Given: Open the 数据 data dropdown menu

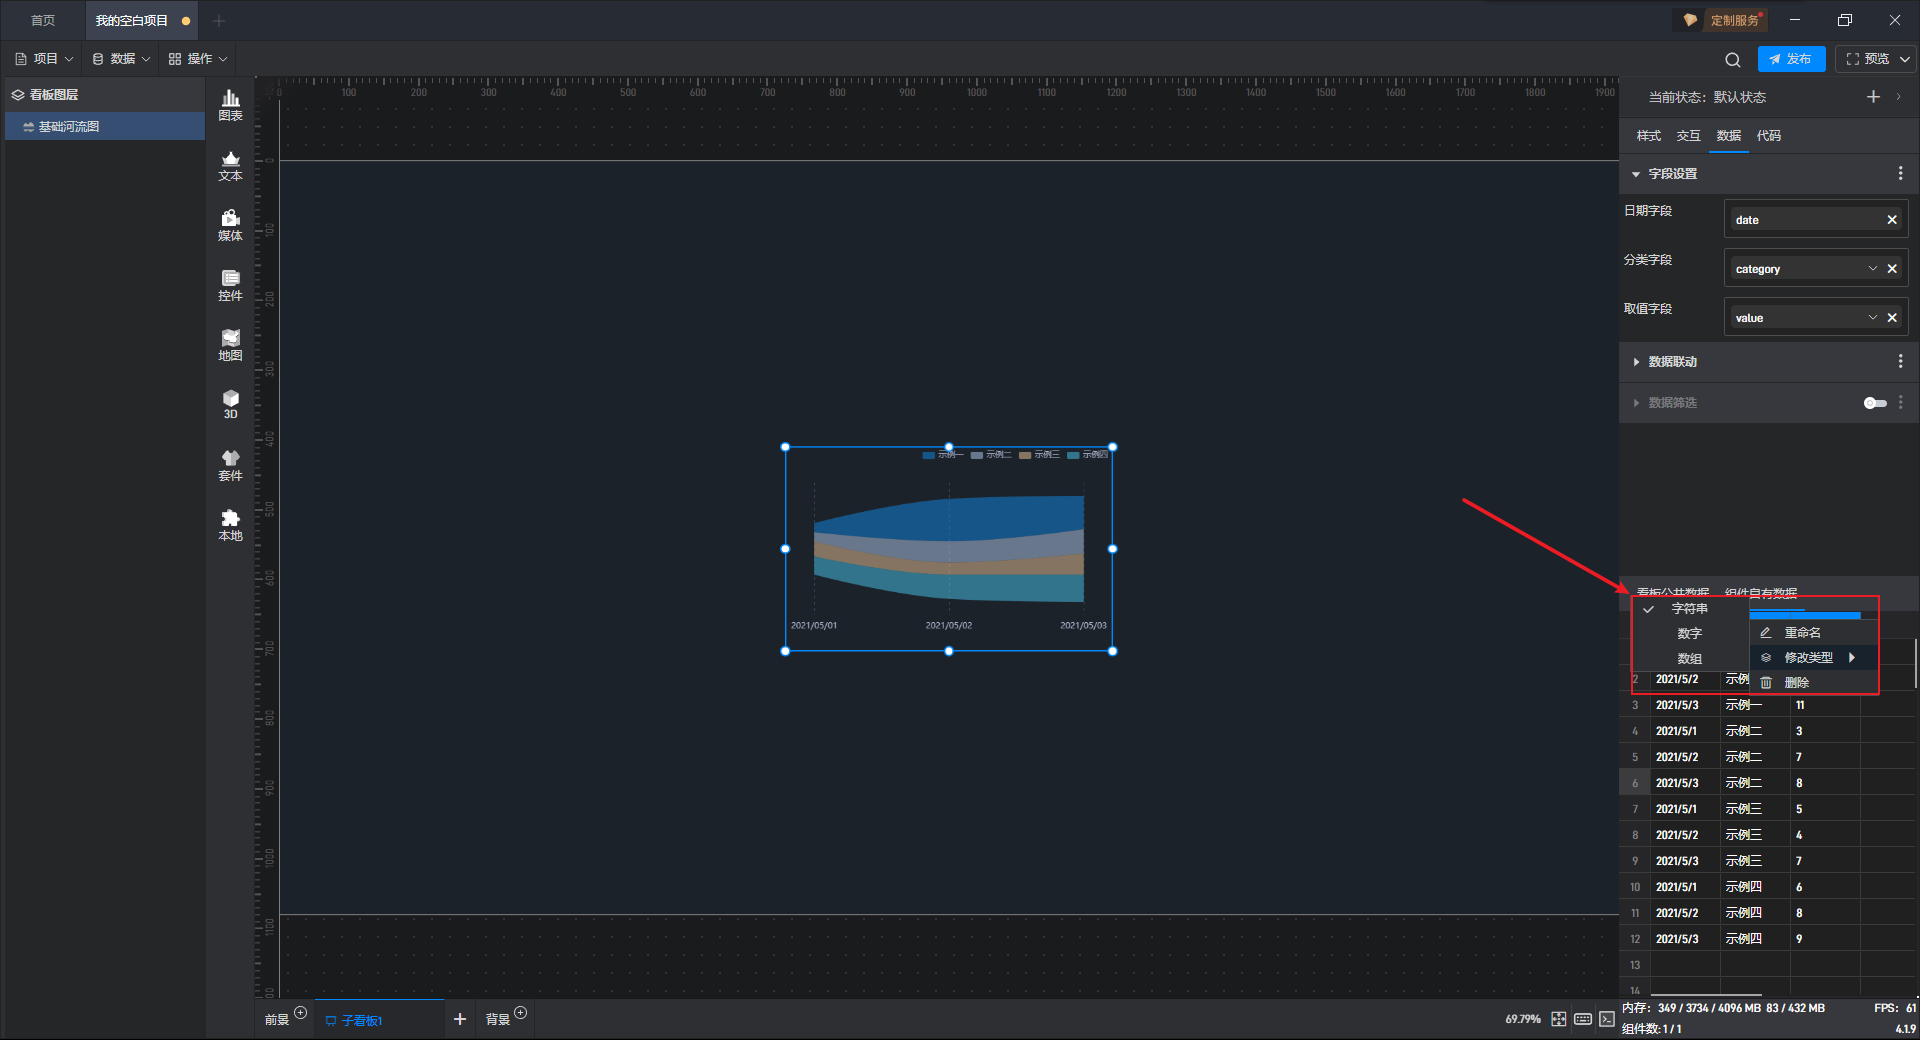Looking at the screenshot, I should tap(121, 59).
